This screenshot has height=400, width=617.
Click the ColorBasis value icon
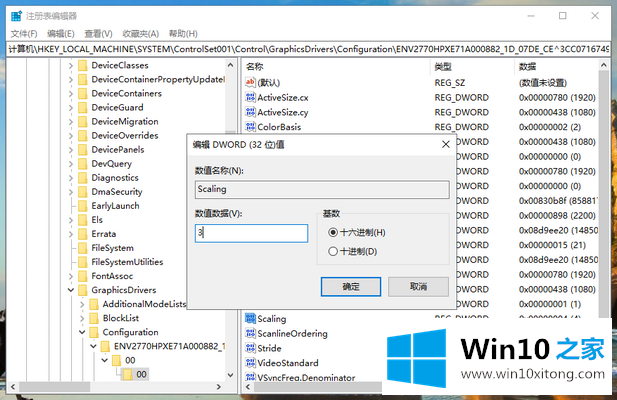click(250, 127)
